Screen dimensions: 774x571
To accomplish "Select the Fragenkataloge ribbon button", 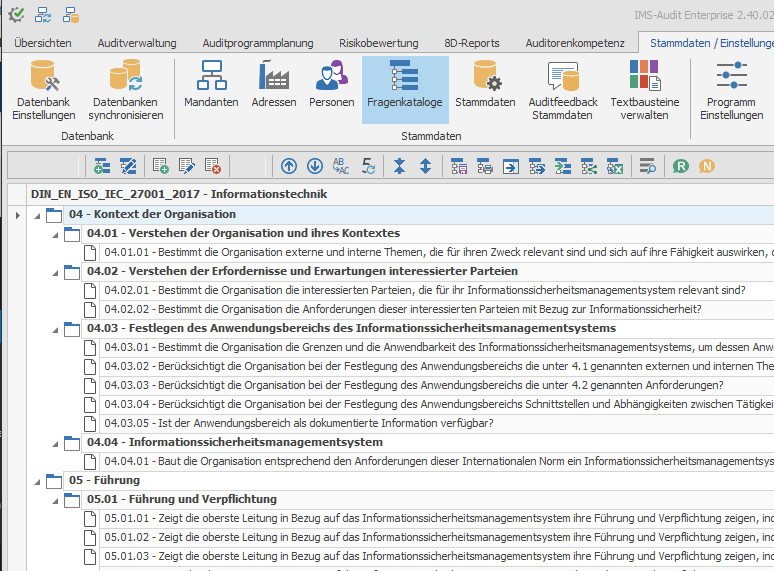I will [x=405, y=89].
